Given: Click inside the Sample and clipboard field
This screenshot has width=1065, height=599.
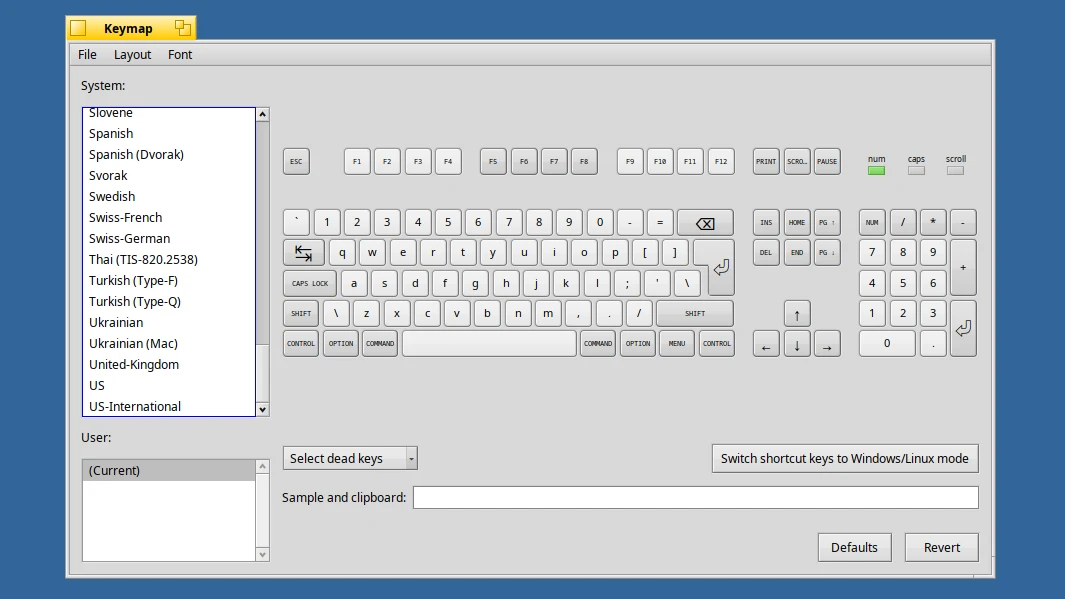Looking at the screenshot, I should coord(695,497).
